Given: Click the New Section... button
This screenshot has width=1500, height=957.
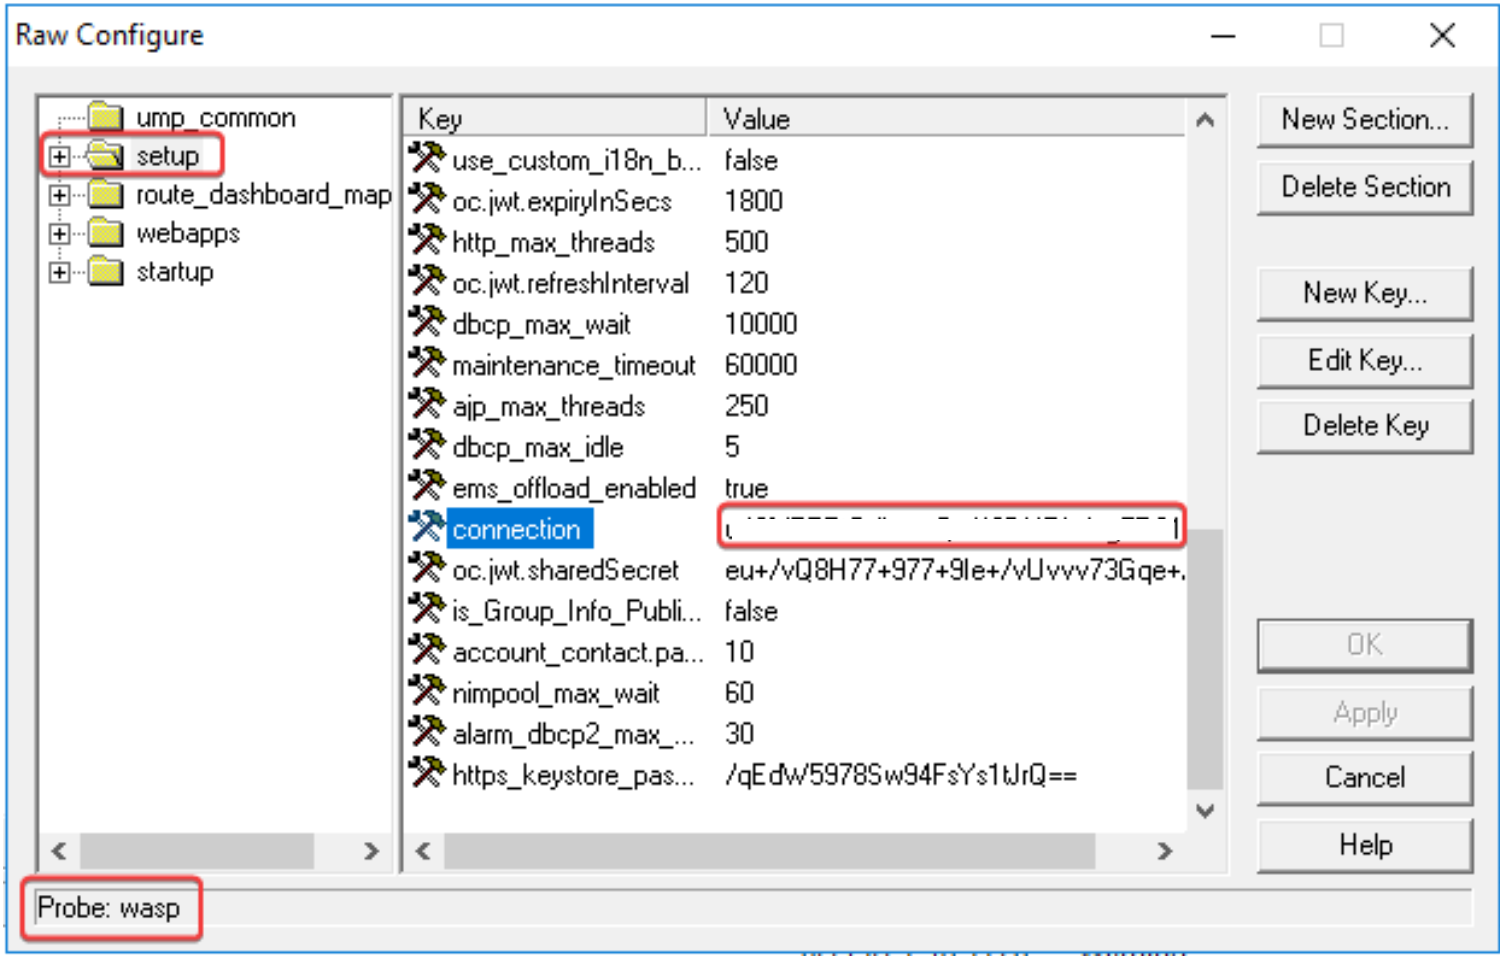Looking at the screenshot, I should coord(1365,120).
